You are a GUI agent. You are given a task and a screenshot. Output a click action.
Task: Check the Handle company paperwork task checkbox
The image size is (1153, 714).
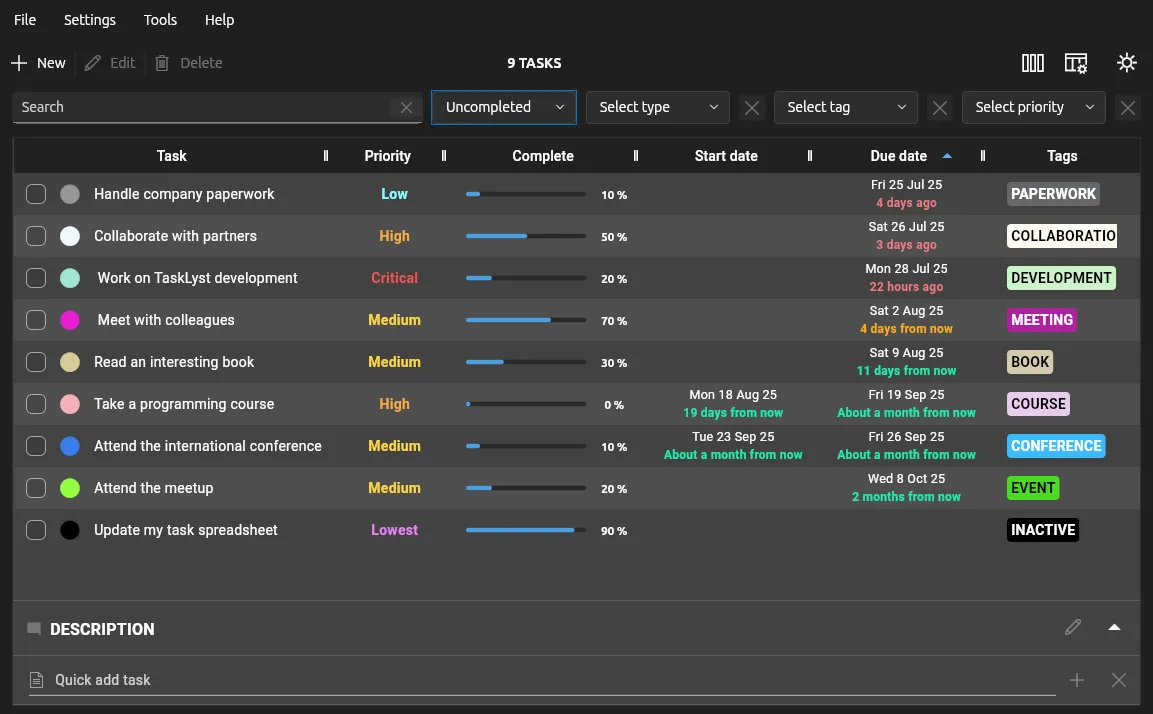coord(36,194)
